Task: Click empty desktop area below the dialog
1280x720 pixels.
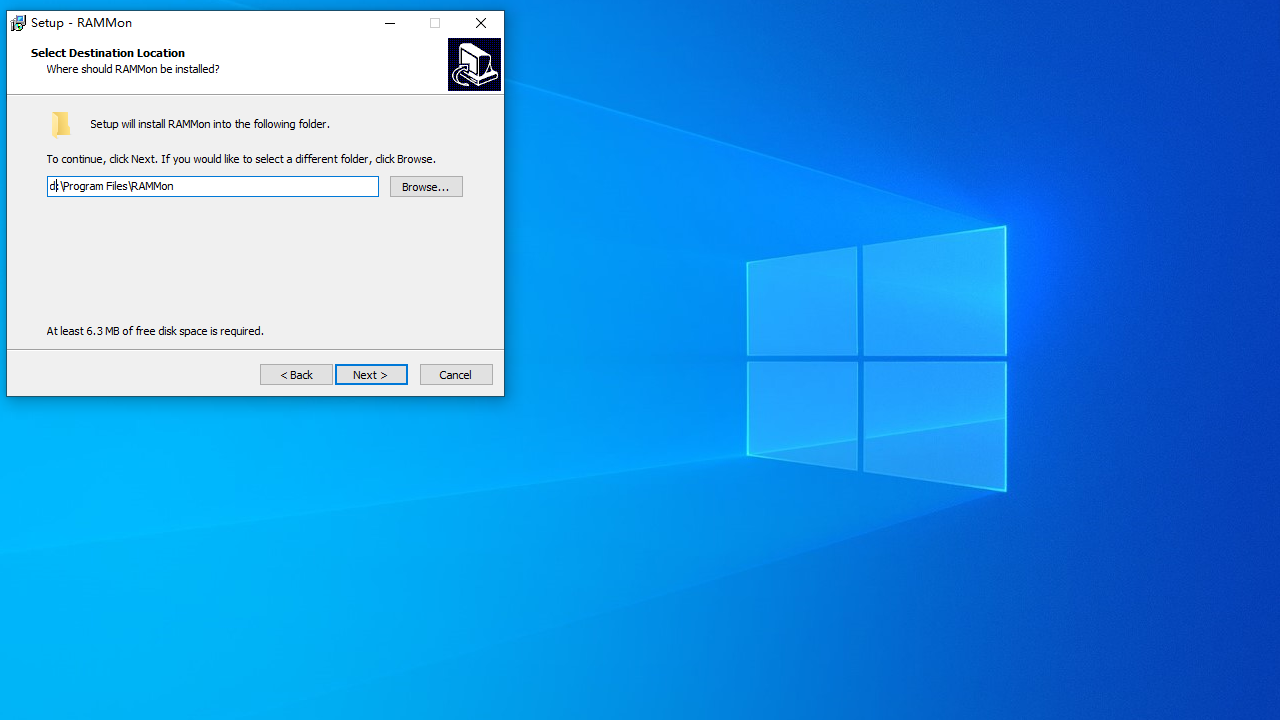Action: click(250, 550)
